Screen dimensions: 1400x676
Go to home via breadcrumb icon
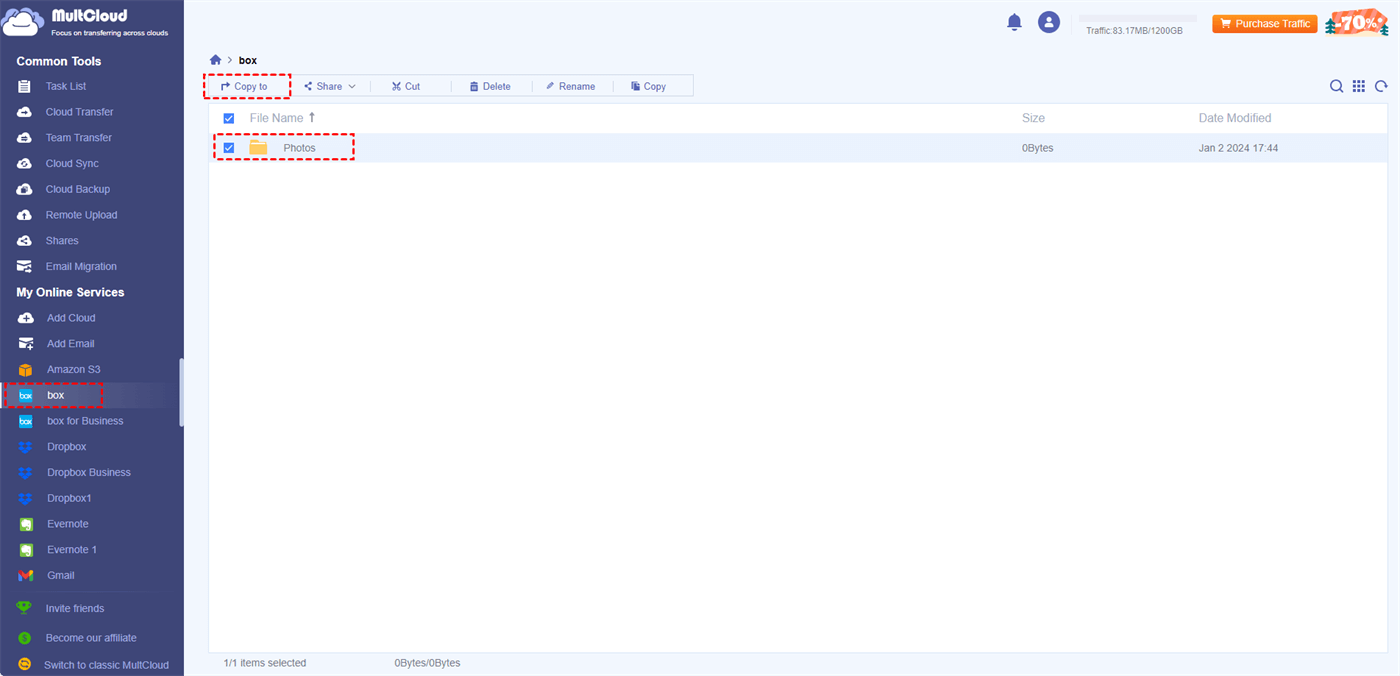215,60
